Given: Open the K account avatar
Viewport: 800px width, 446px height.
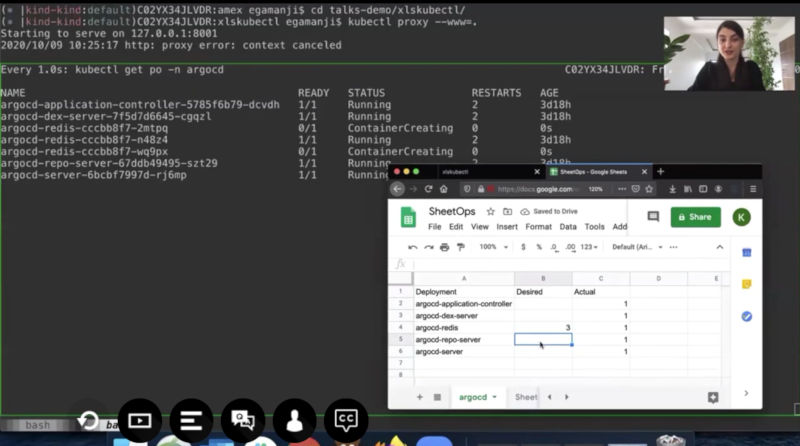Looking at the screenshot, I should pyautogui.click(x=741, y=217).
